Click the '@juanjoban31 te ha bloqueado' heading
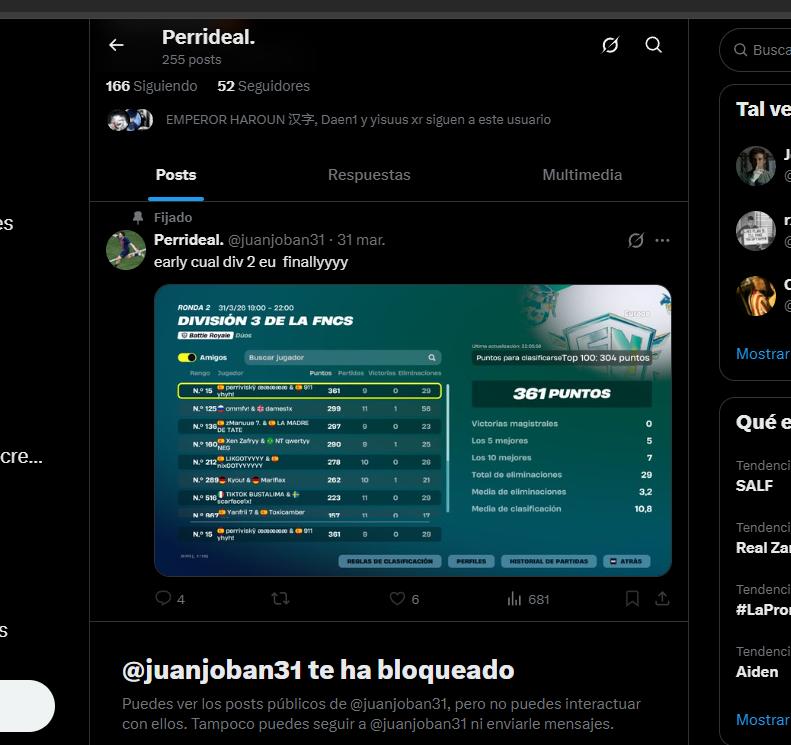The width and height of the screenshot is (791, 745). coord(318,670)
